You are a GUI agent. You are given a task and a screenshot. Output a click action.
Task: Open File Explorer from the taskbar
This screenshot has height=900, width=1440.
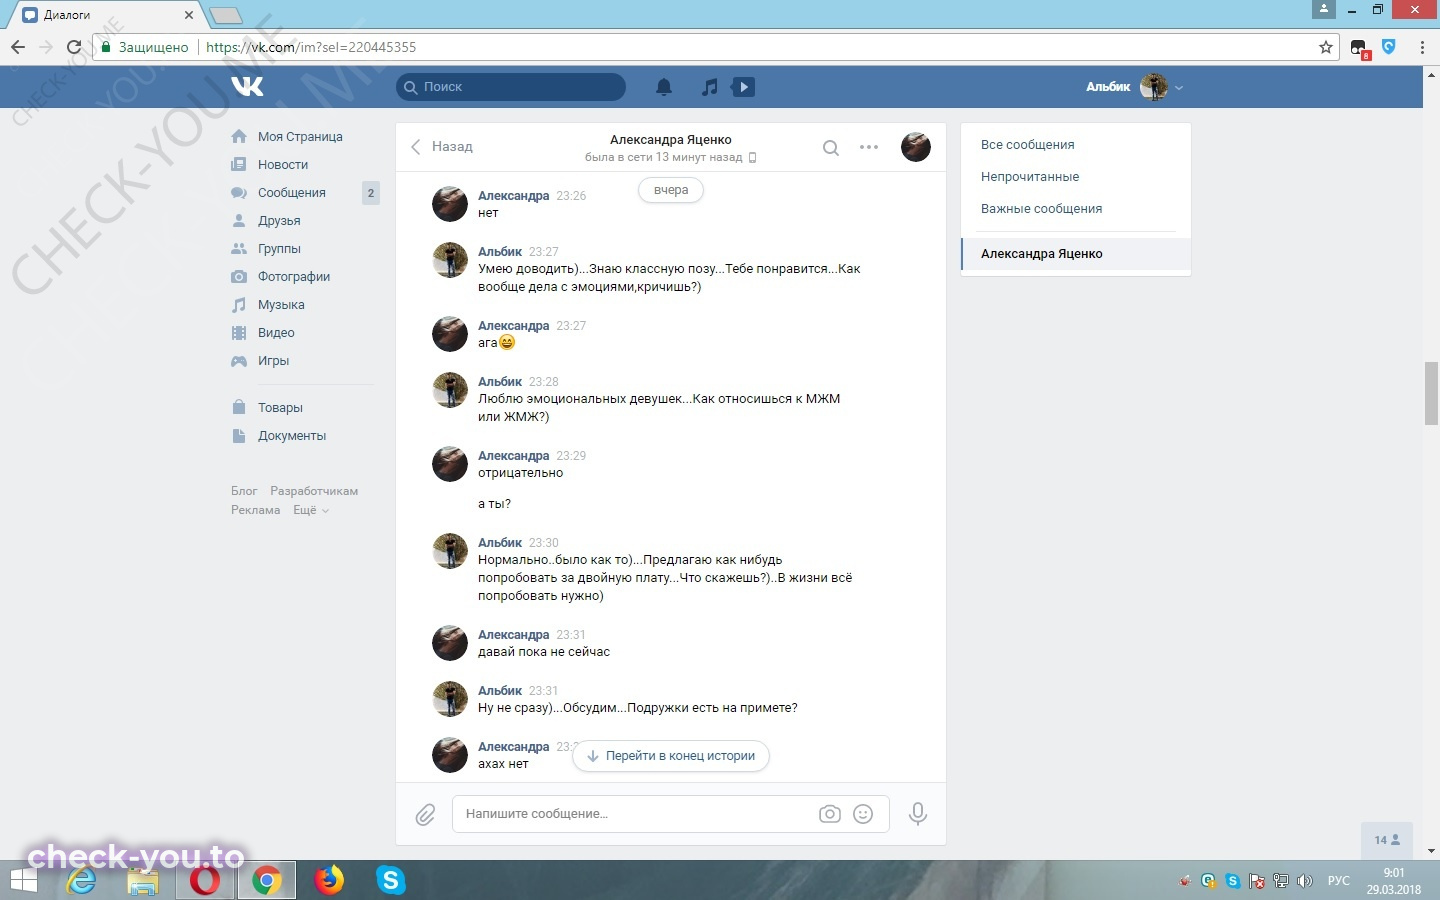(x=143, y=880)
